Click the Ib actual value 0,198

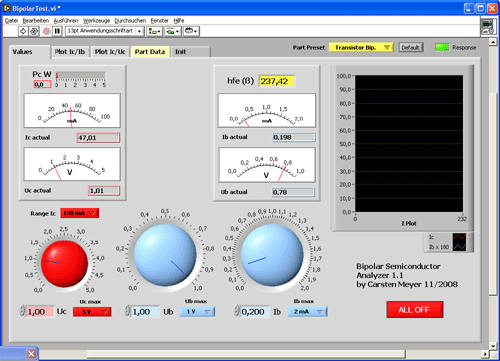(294, 137)
